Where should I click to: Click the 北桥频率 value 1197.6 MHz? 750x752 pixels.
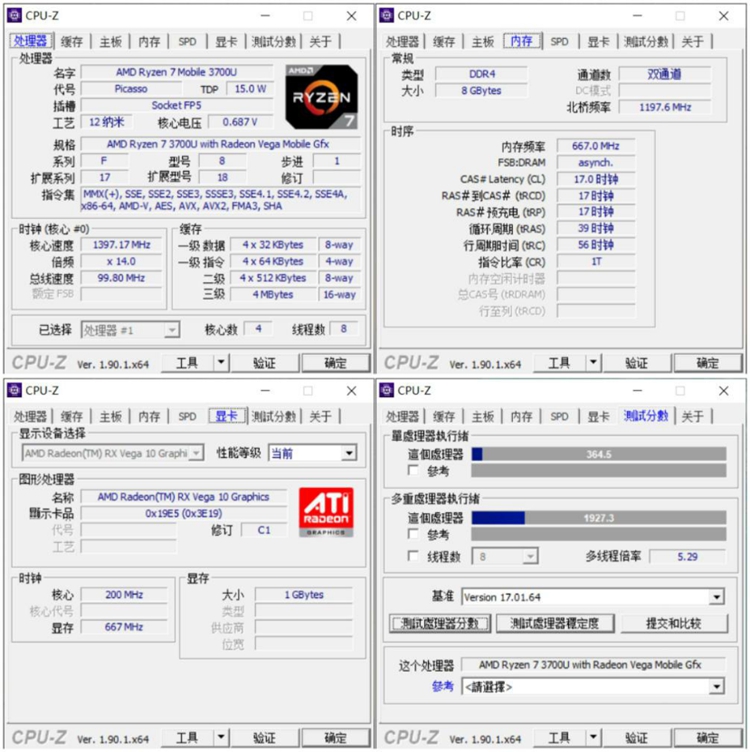(x=665, y=107)
